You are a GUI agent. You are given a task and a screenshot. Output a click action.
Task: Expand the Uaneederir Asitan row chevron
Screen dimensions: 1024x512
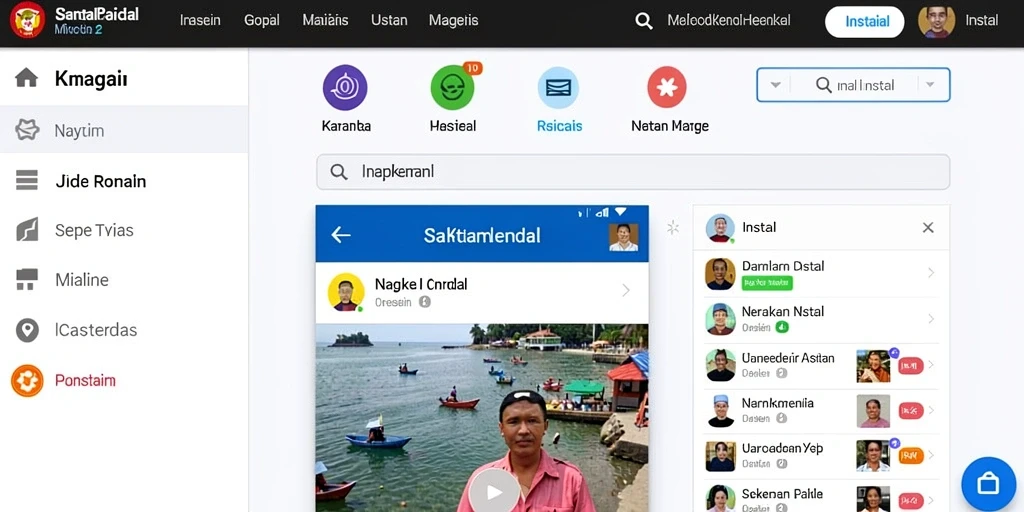point(931,365)
